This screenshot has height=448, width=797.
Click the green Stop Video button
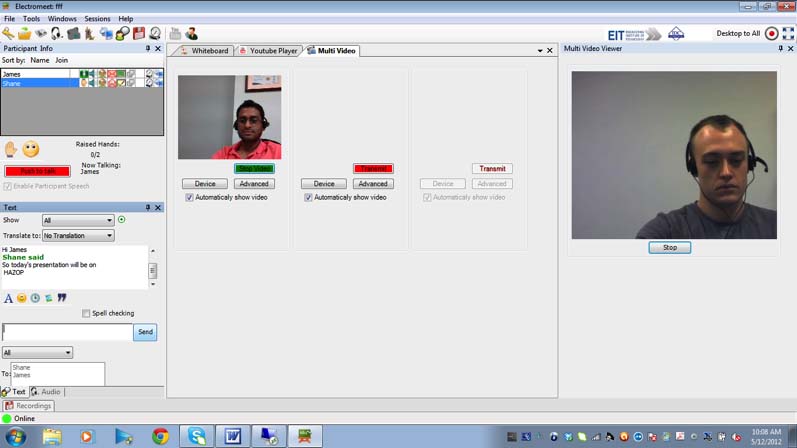coord(254,168)
